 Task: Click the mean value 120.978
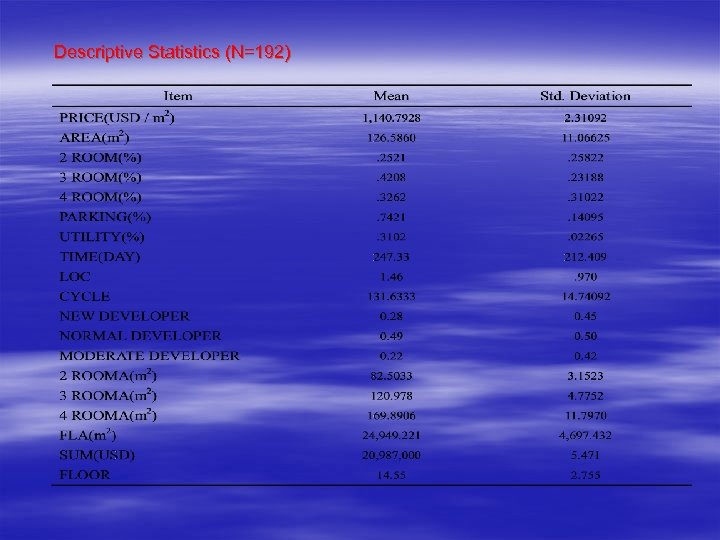[x=391, y=396]
